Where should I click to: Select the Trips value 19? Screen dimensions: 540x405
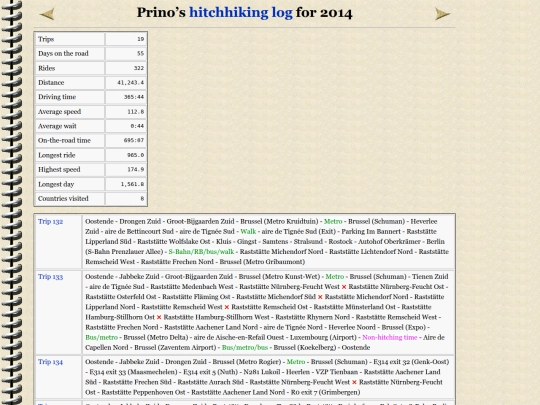[141, 39]
